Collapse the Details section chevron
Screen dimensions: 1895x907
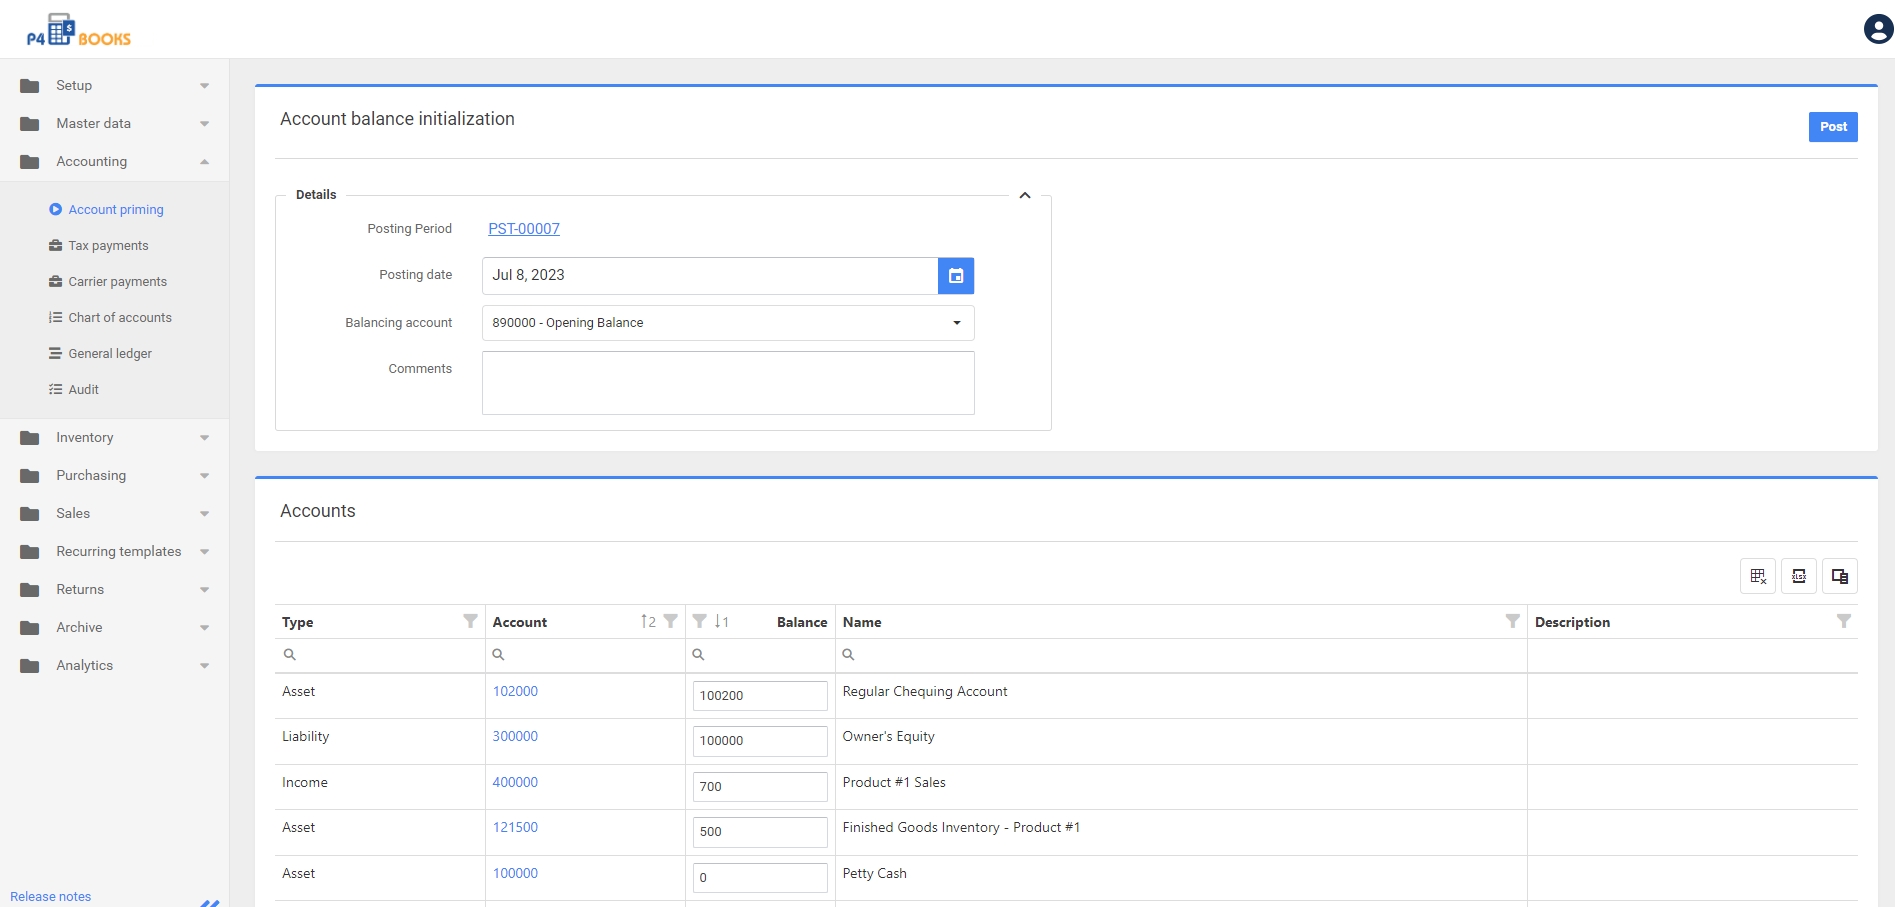[x=1024, y=195]
